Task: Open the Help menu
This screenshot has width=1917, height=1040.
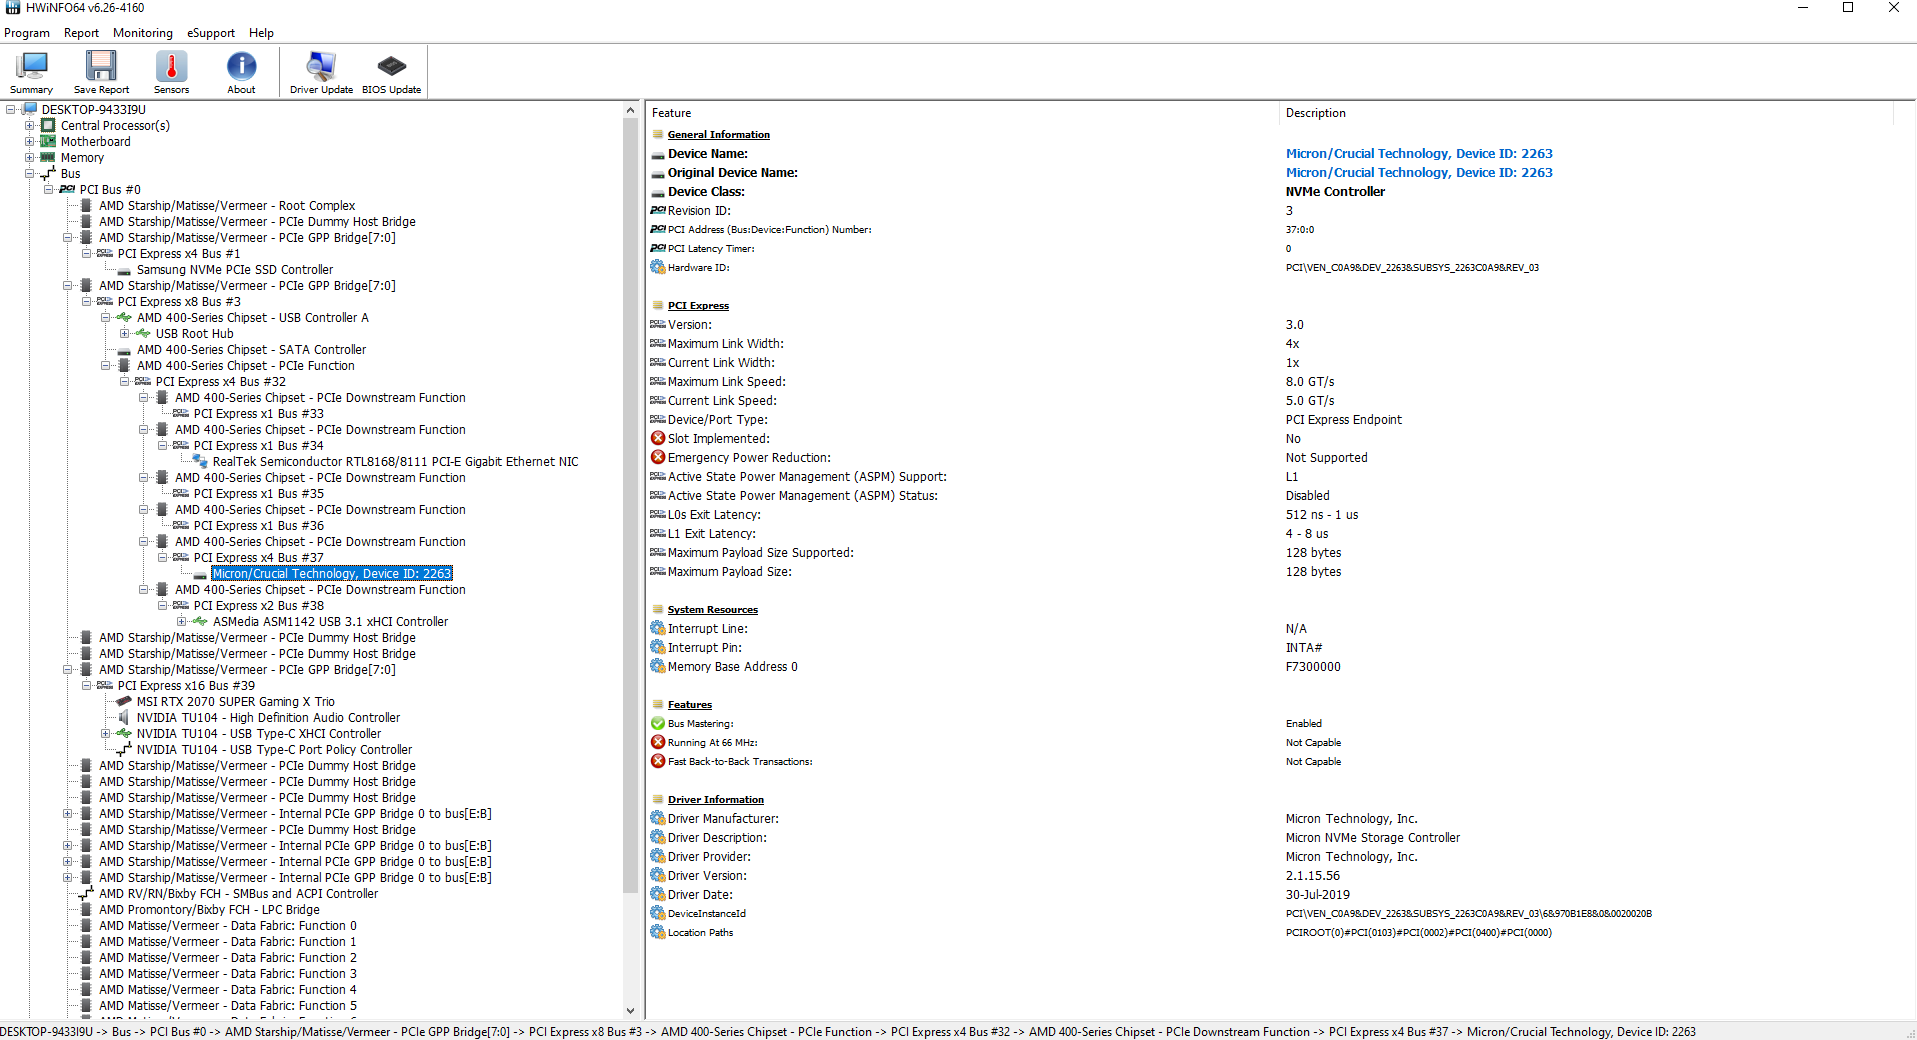Action: [261, 33]
